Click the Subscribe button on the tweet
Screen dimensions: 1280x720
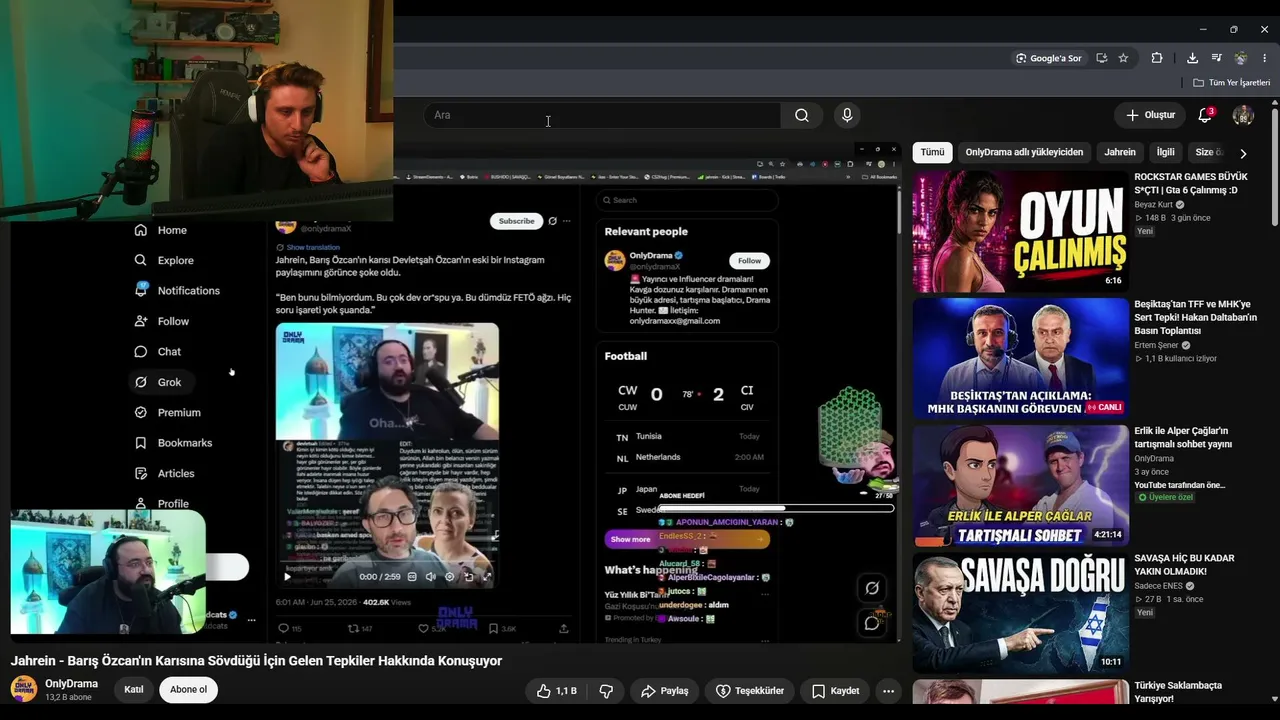pos(516,221)
